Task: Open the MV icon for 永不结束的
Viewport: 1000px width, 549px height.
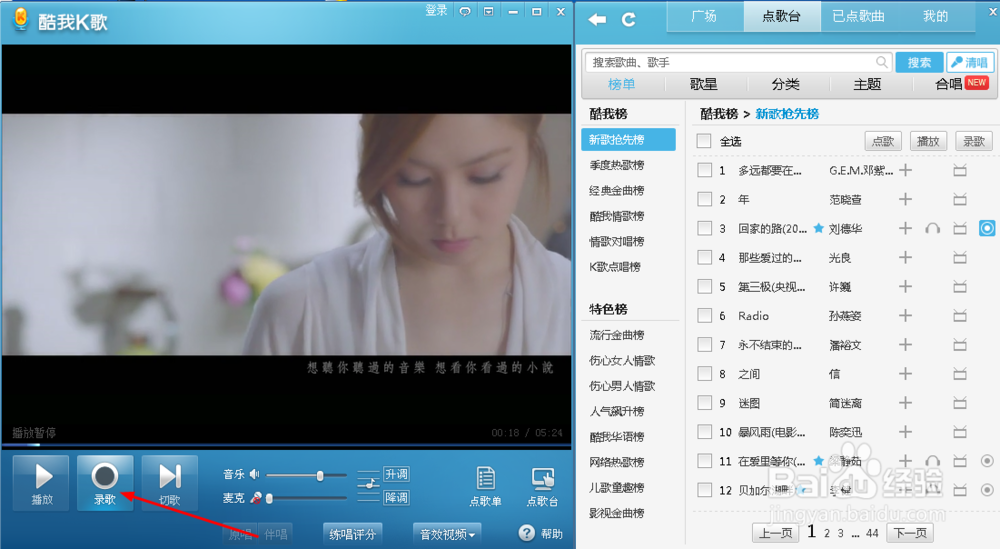Action: click(x=960, y=345)
